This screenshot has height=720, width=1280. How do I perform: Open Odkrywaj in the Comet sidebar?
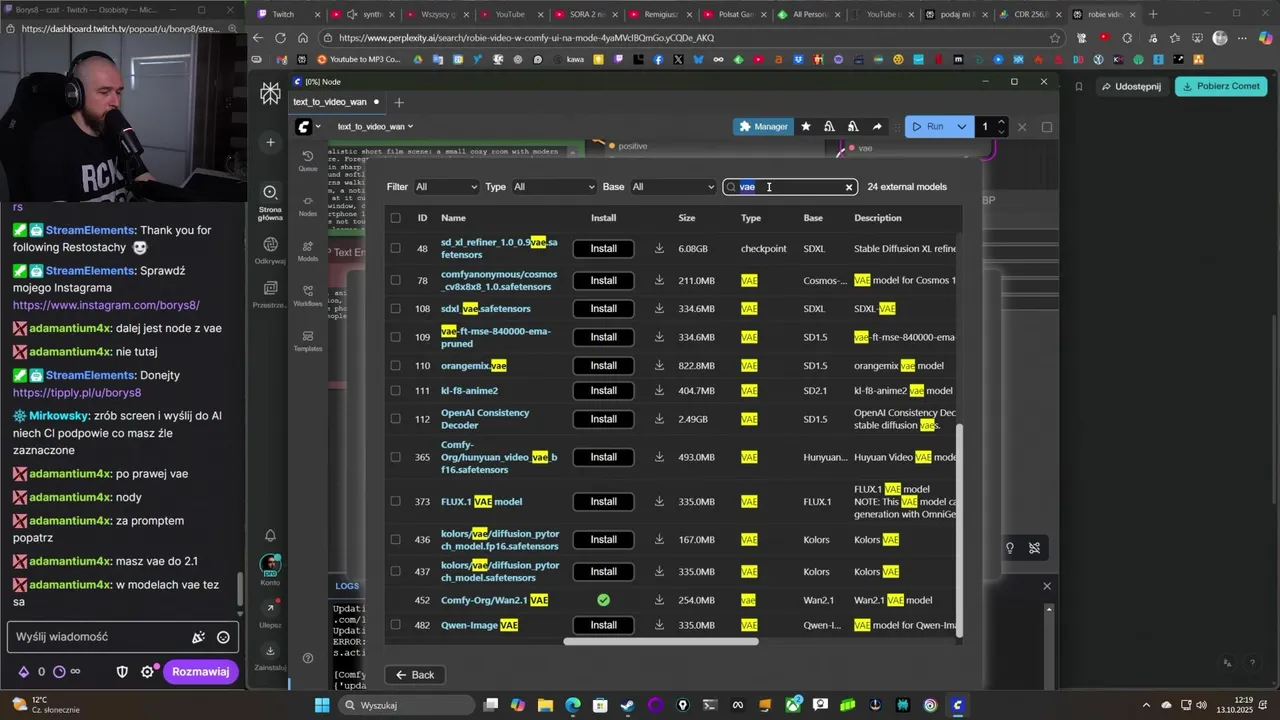[270, 250]
